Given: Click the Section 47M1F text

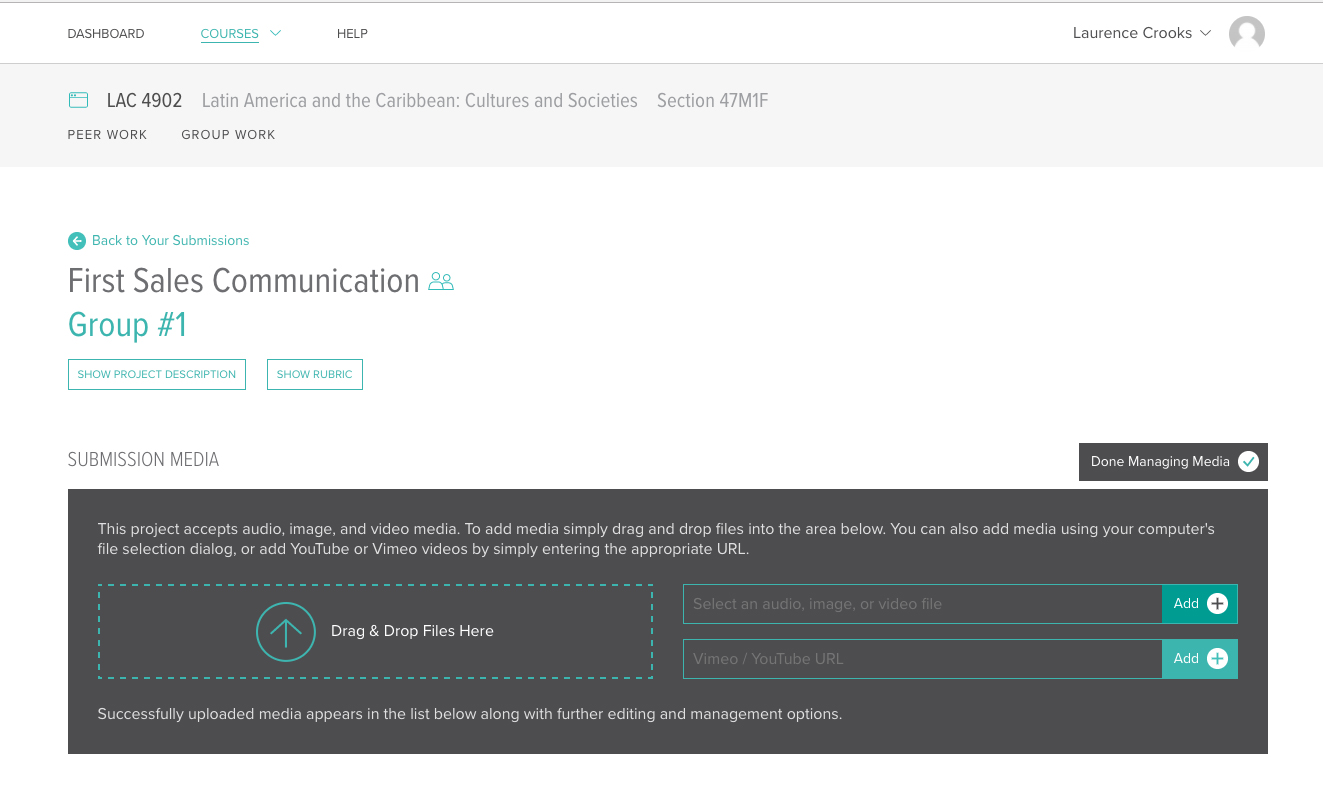Looking at the screenshot, I should click(x=713, y=101).
